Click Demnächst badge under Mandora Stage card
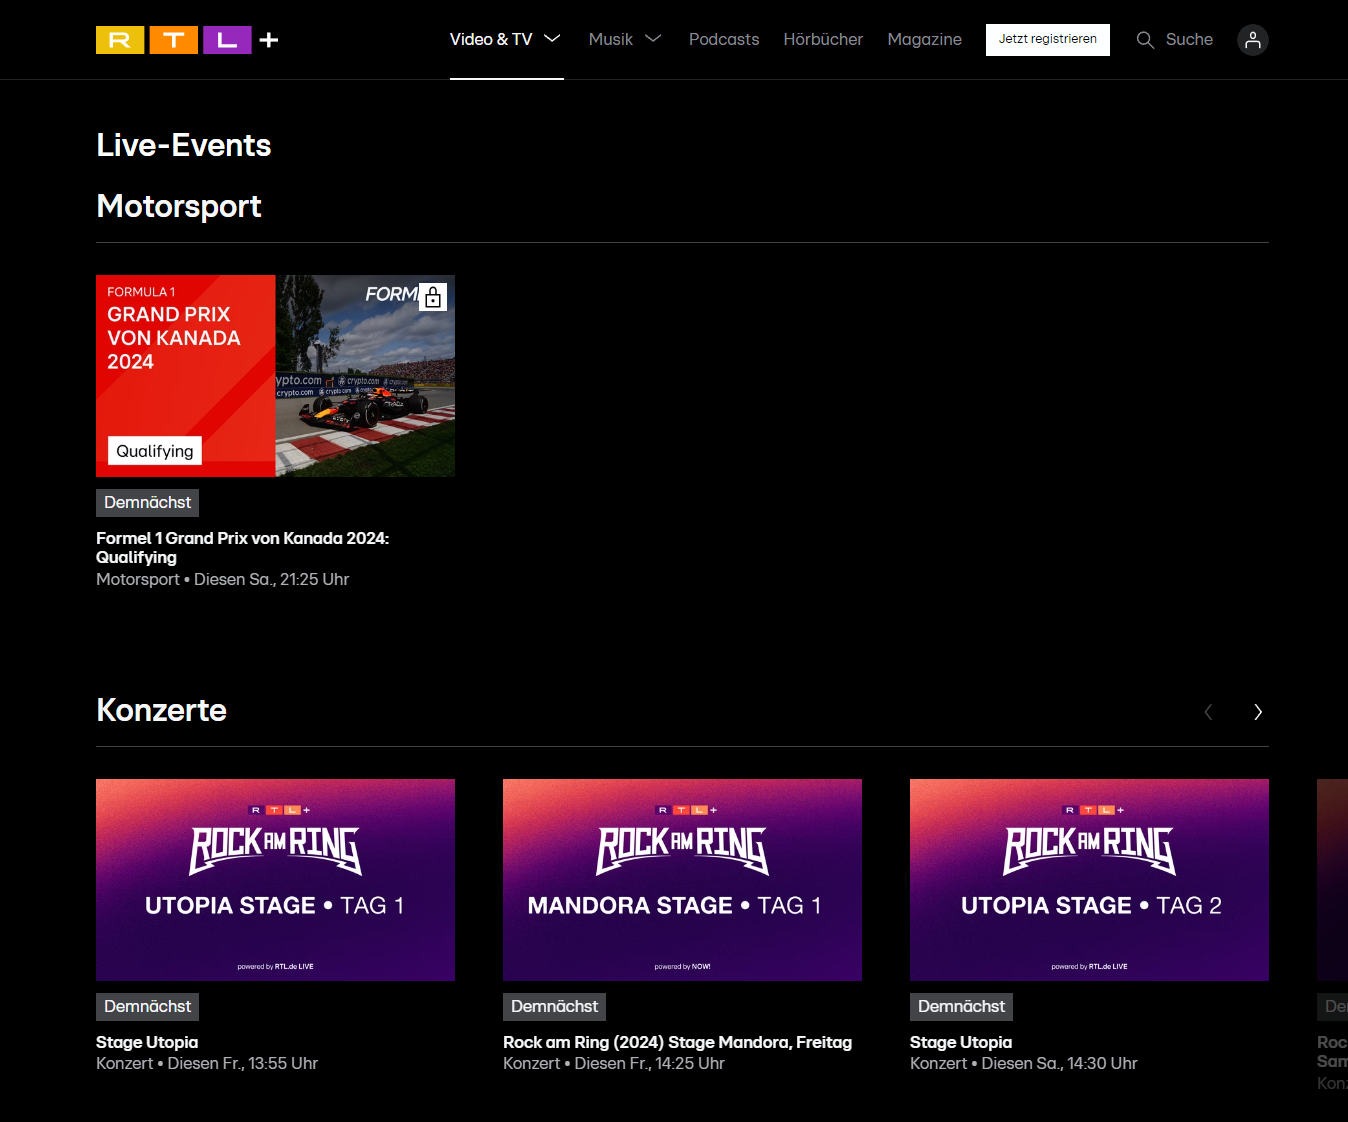 click(554, 1007)
